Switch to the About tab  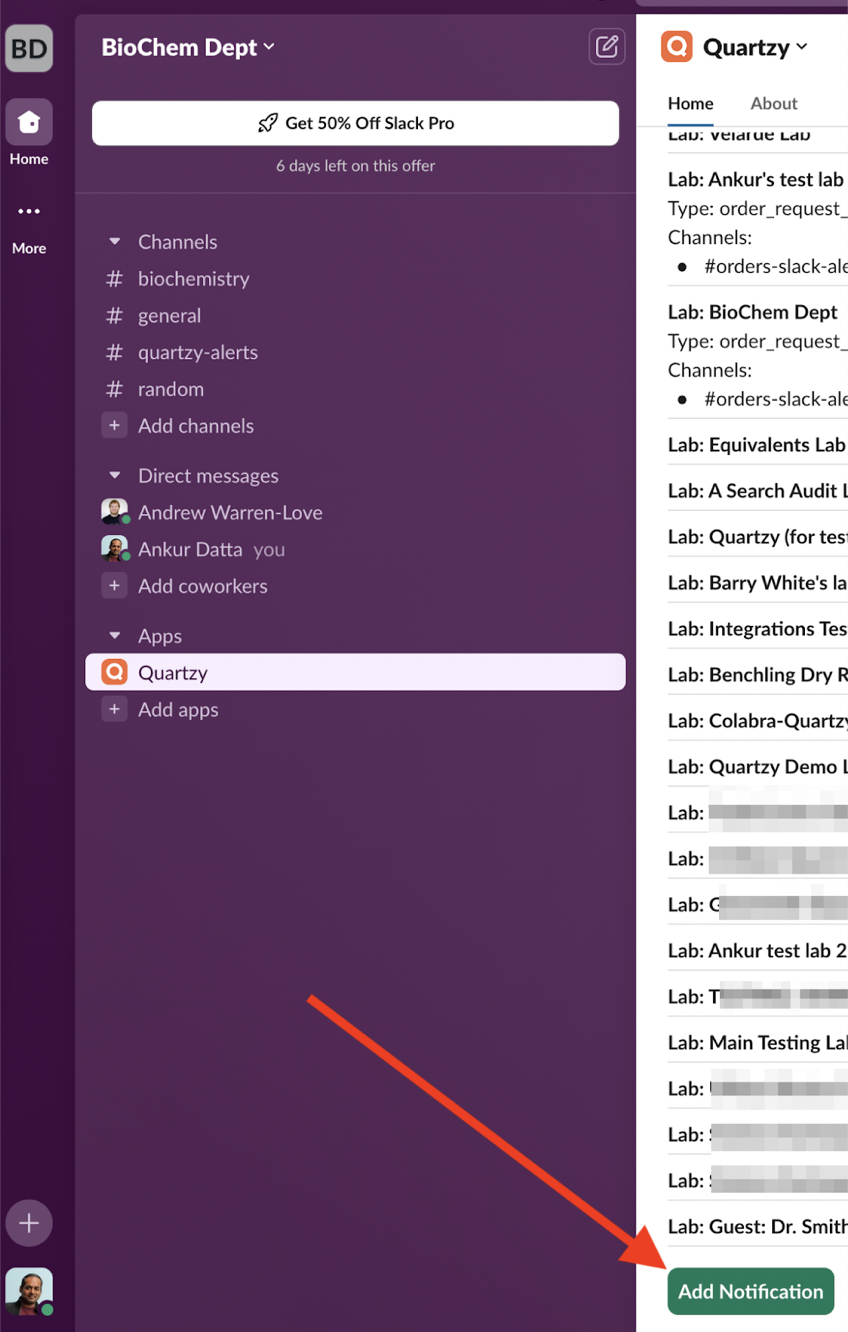tap(774, 103)
